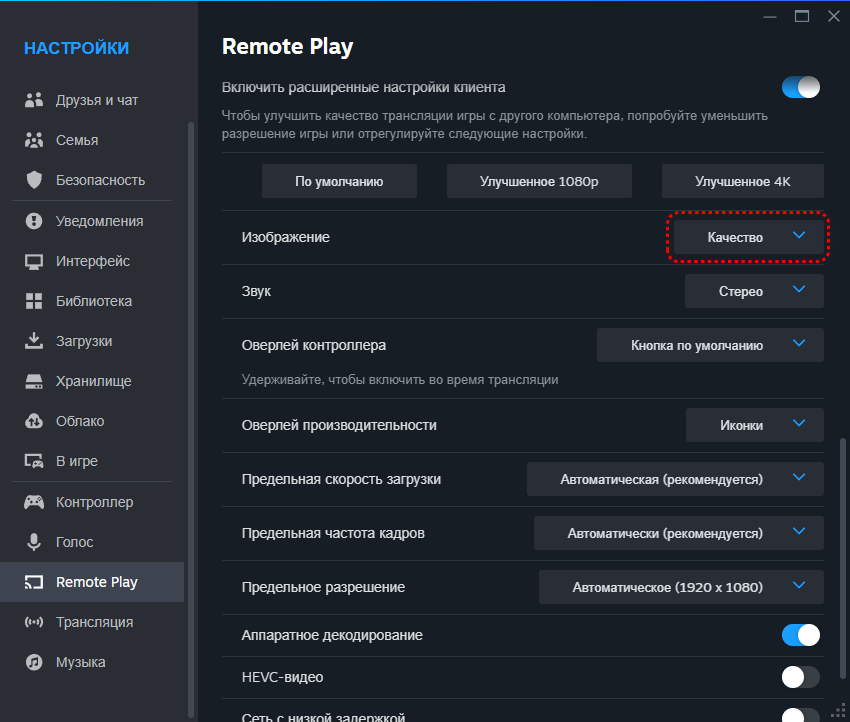Disable advanced client settings toggle
This screenshot has width=850, height=722.
(801, 87)
